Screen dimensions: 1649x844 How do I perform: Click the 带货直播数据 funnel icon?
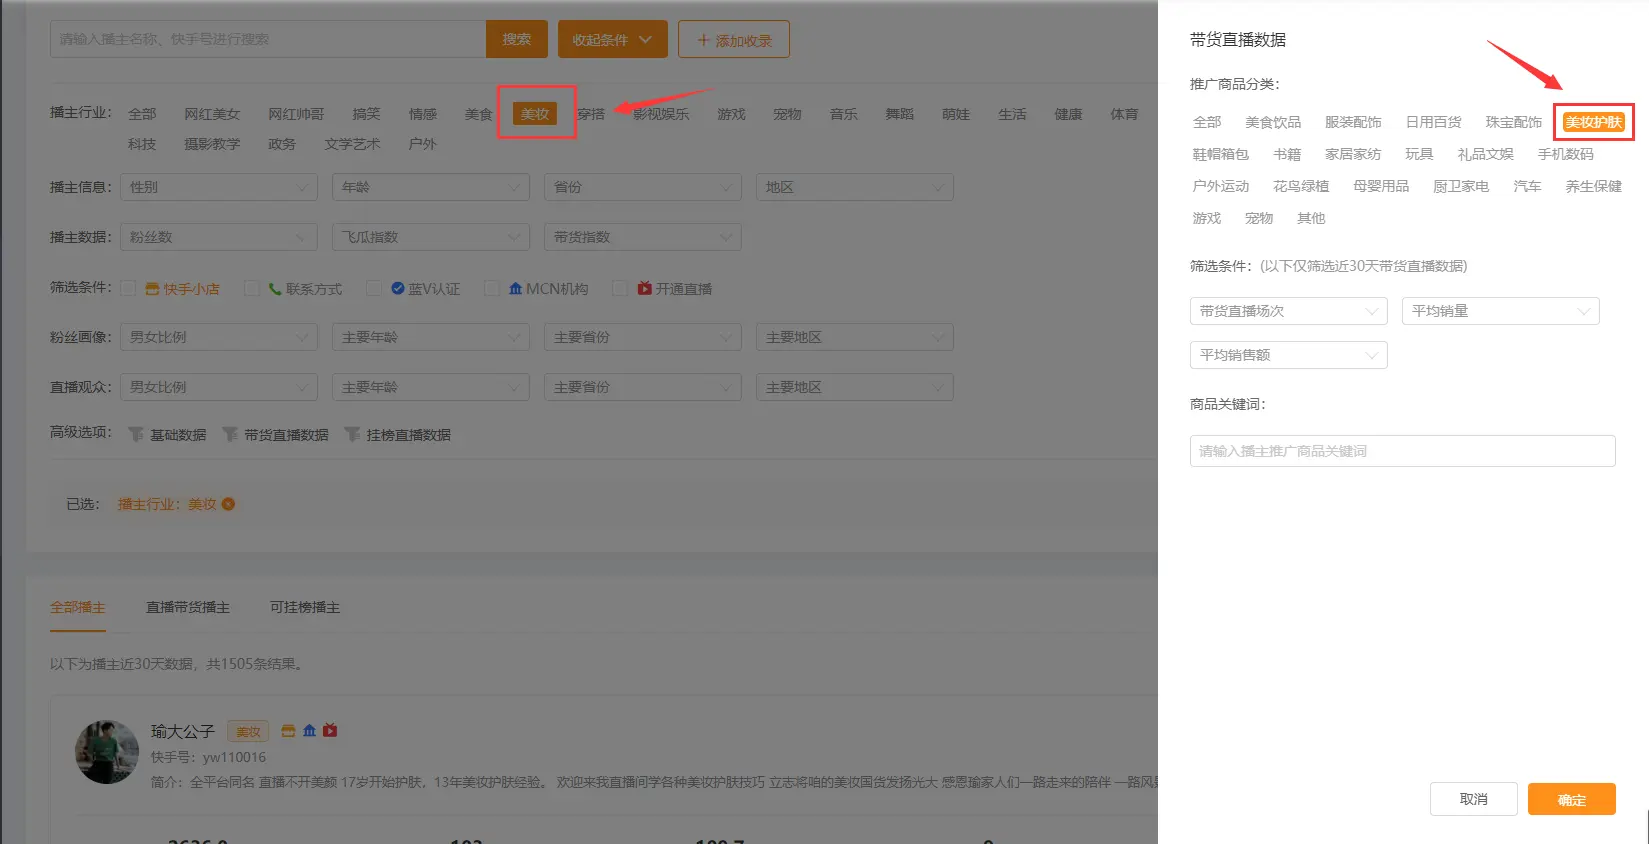(230, 435)
